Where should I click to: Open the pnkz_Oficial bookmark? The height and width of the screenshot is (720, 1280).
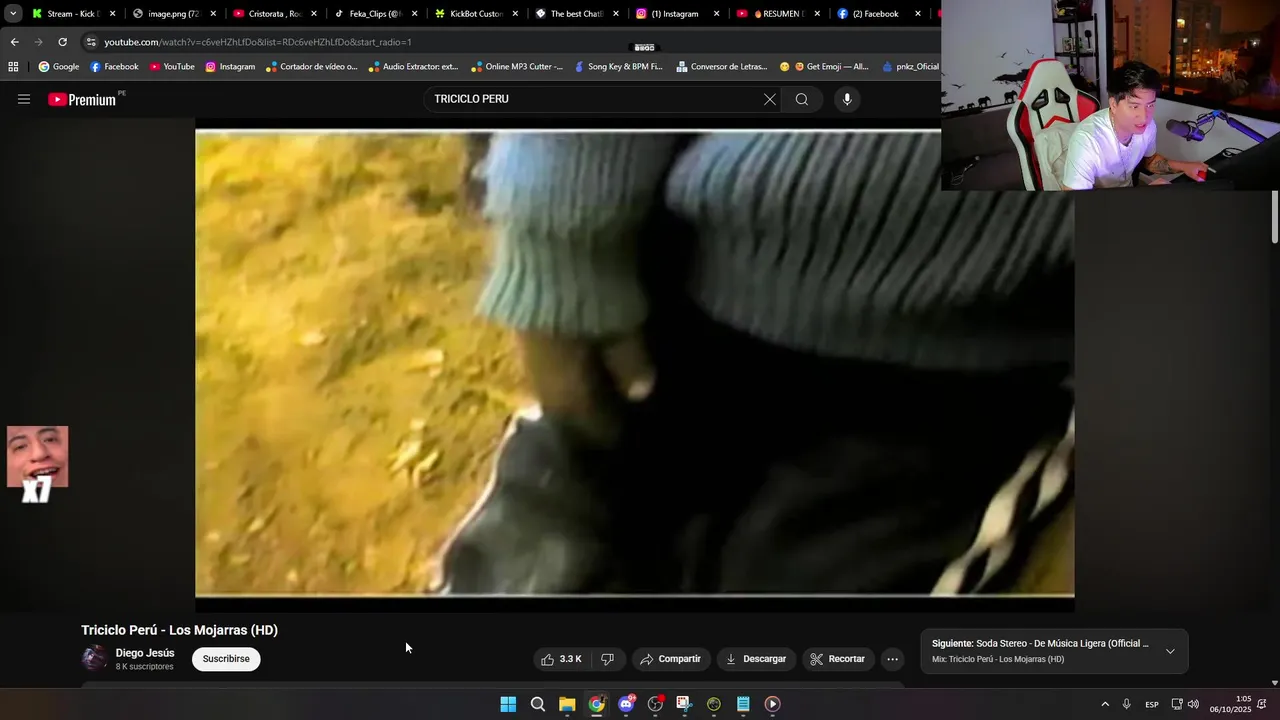910,67
